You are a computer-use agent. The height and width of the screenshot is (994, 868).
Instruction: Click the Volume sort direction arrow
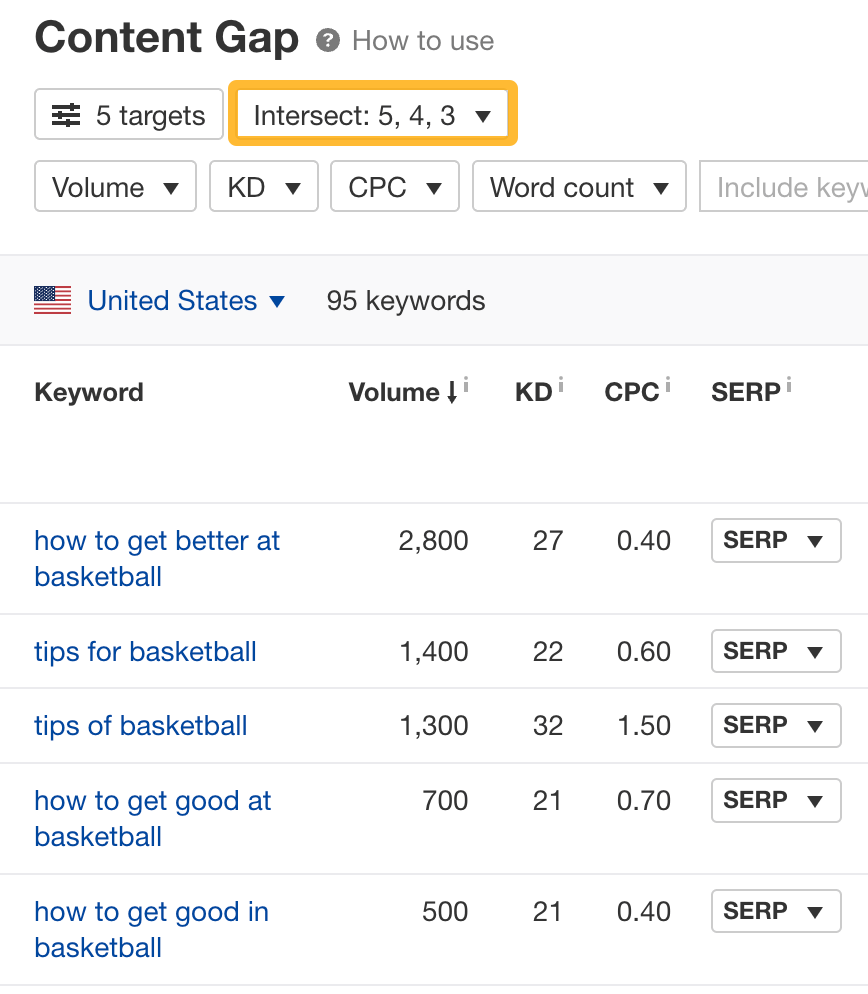(453, 393)
